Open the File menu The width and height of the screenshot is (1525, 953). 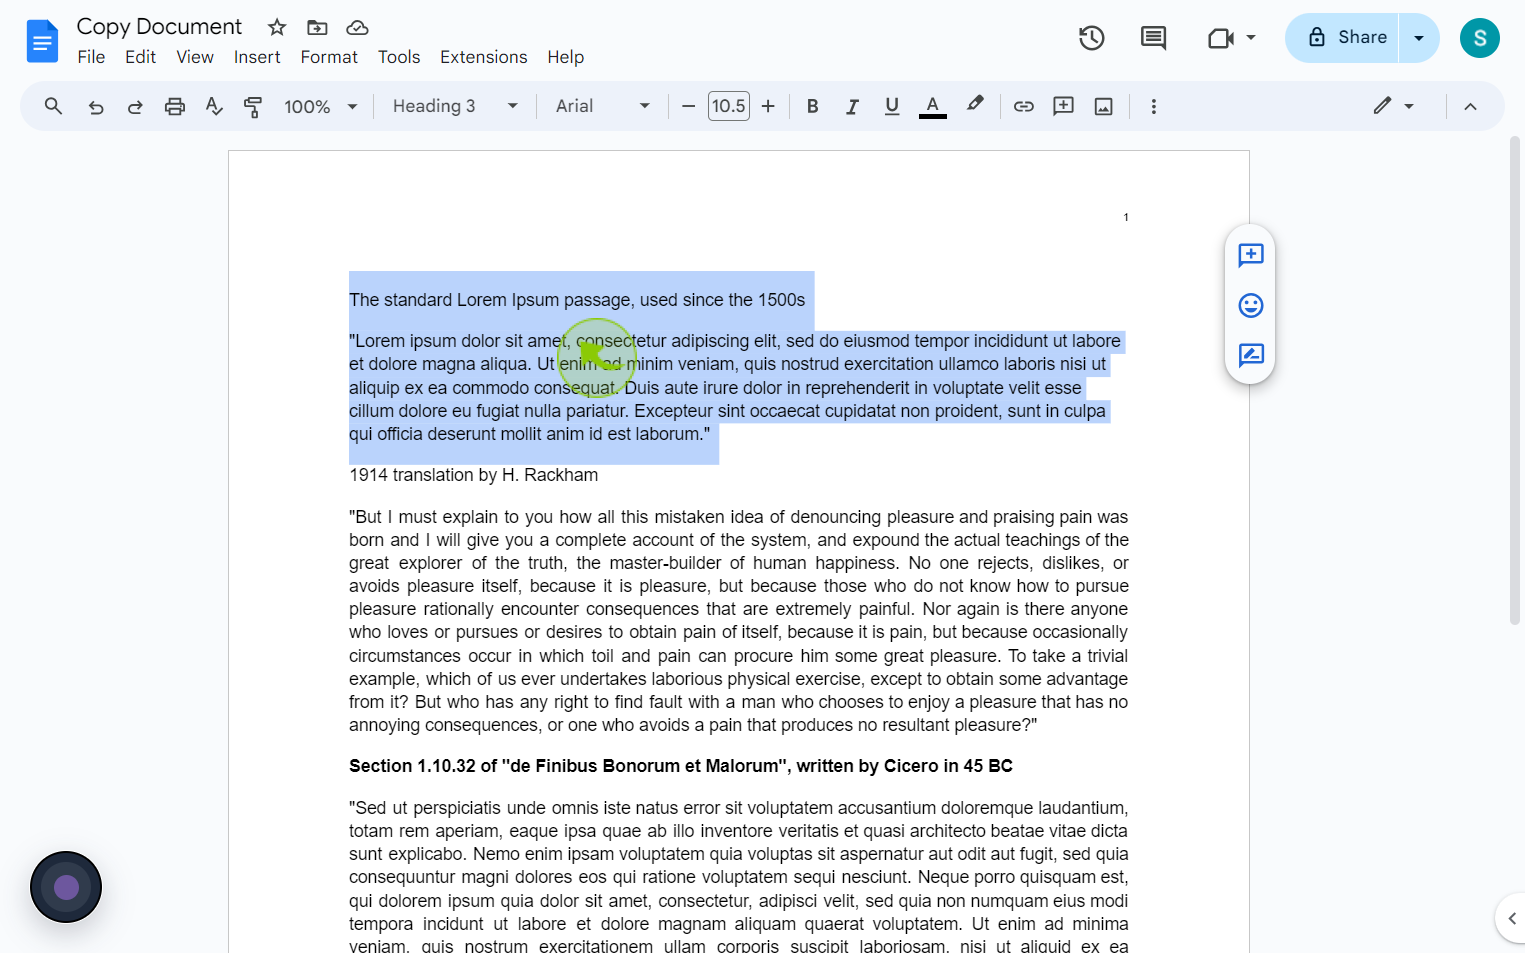(x=91, y=57)
